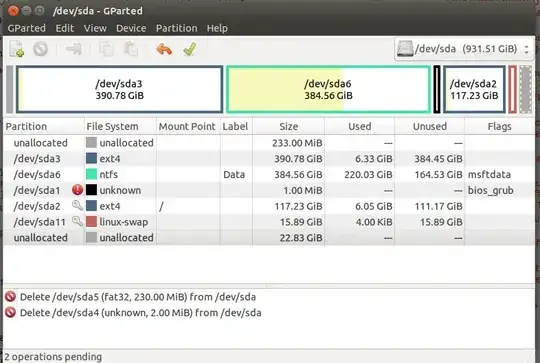Apply all operations with green checkmark
Viewport: 540px width, 363px height.
pyautogui.click(x=190, y=49)
